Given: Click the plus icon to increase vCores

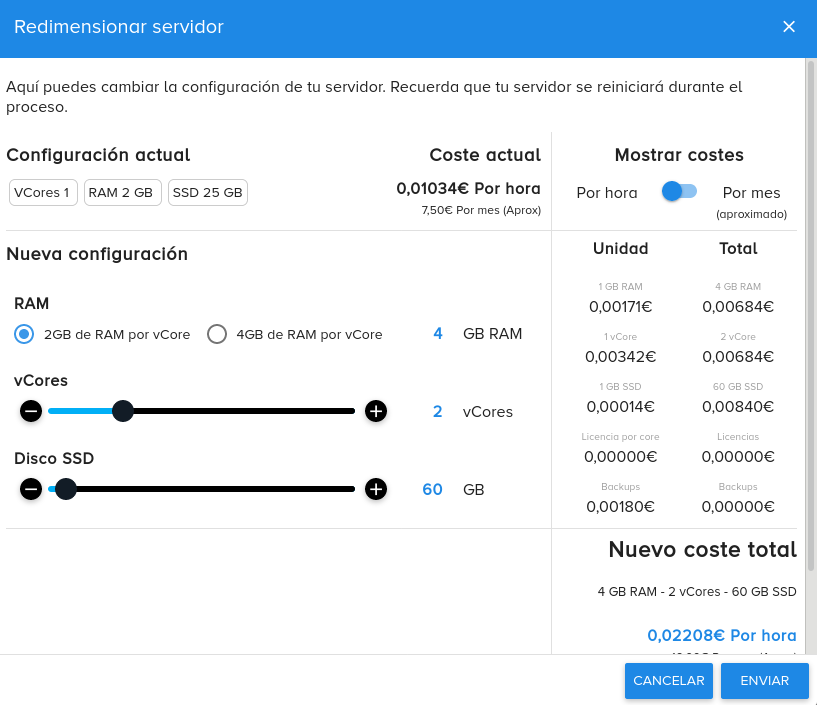Looking at the screenshot, I should 375,411.
